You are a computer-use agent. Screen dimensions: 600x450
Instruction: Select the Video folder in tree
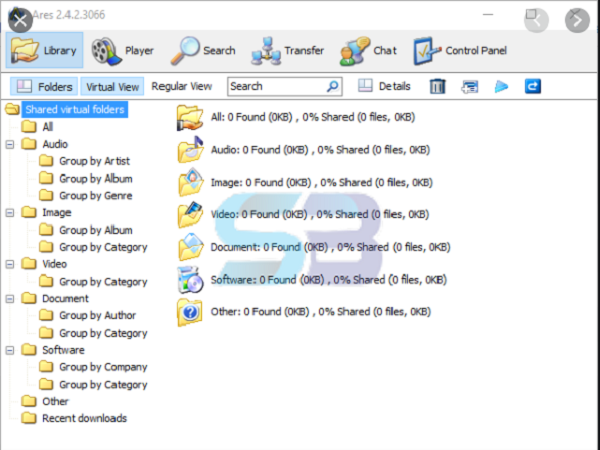pyautogui.click(x=54, y=264)
